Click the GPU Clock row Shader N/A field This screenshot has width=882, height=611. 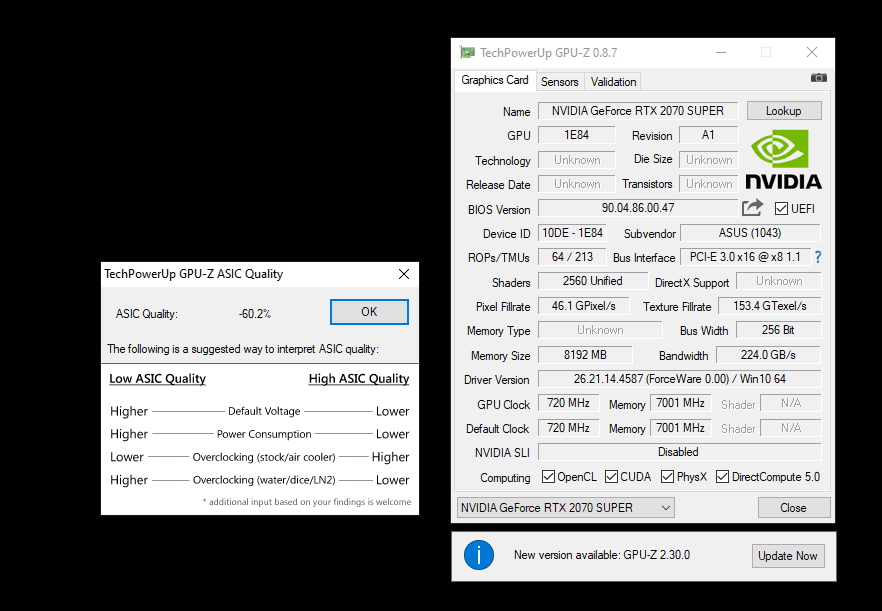click(x=790, y=403)
